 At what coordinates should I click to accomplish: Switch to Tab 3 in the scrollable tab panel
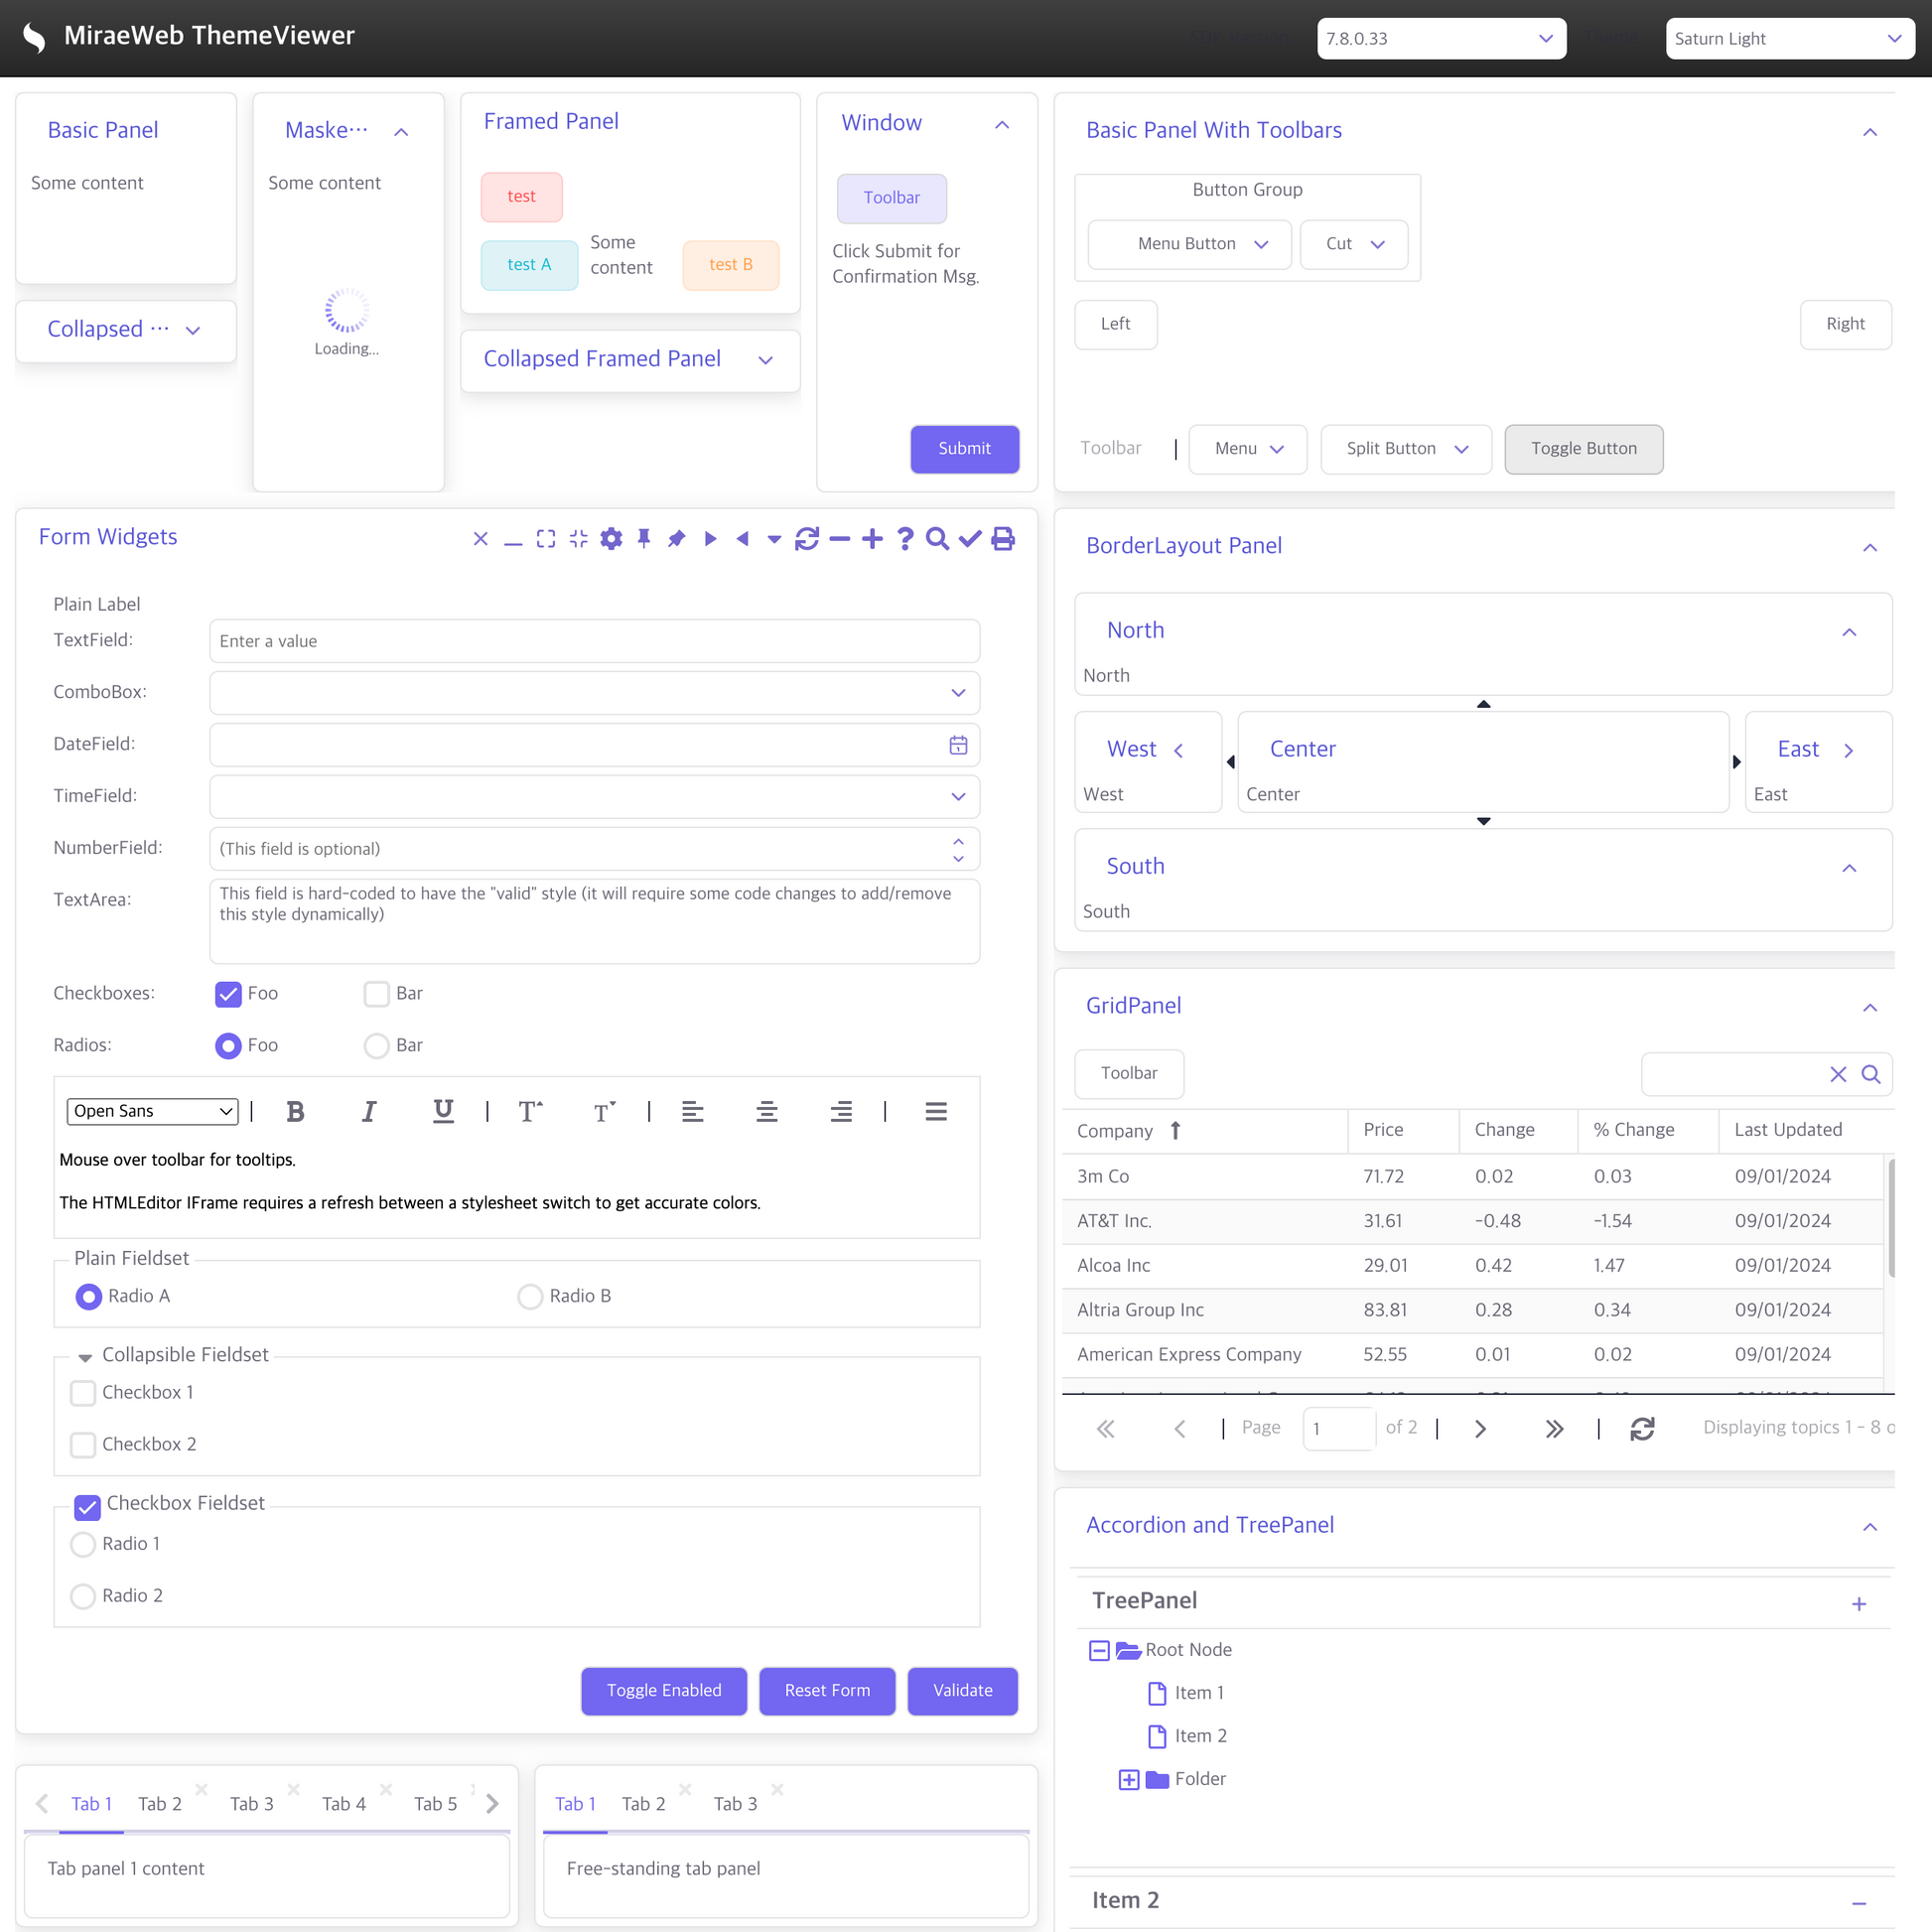click(251, 1804)
